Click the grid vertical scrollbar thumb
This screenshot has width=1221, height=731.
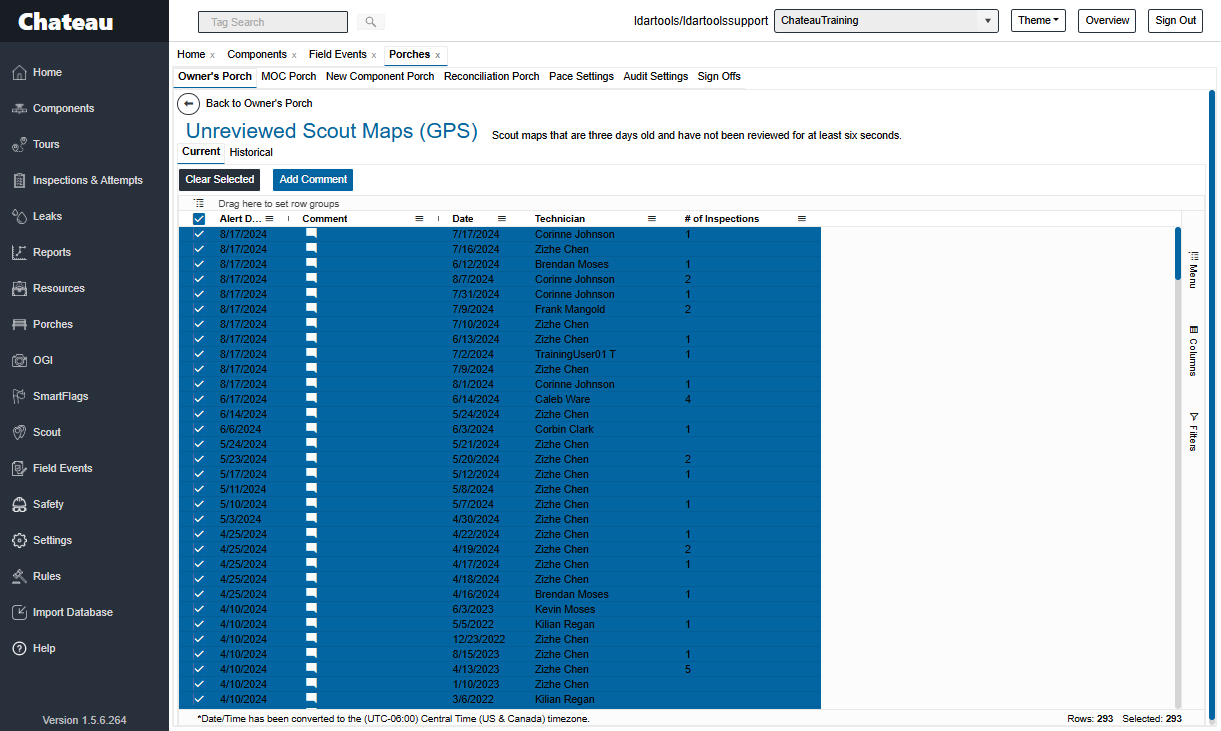click(x=1178, y=254)
